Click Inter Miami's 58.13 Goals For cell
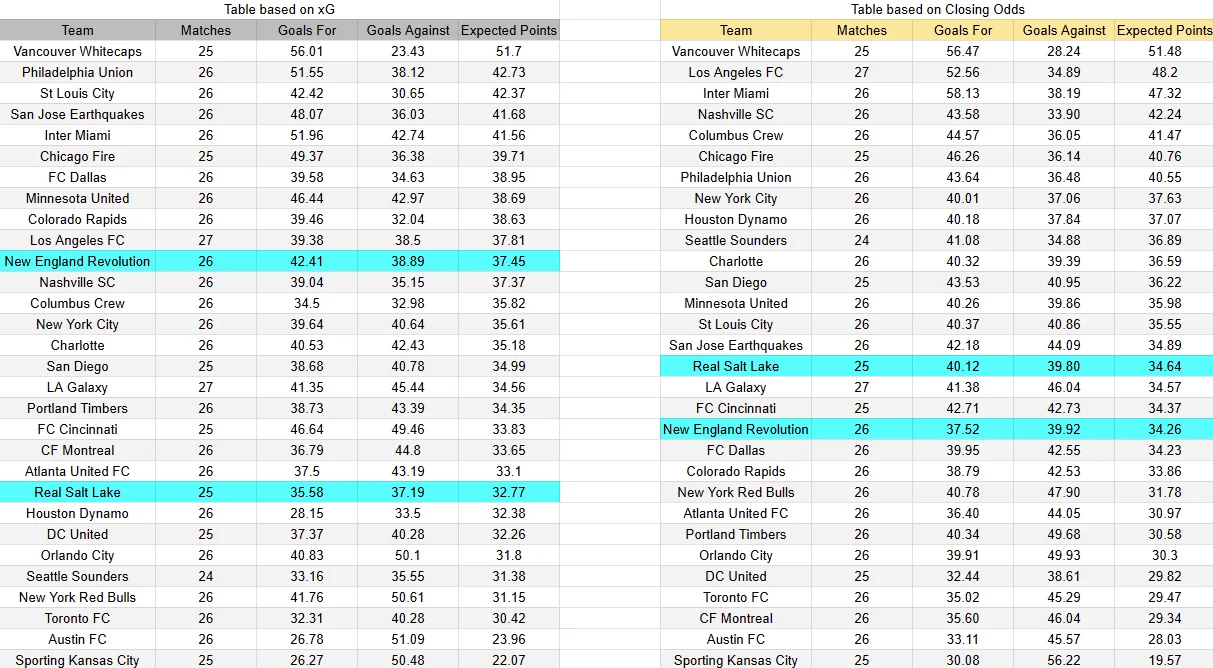 tap(964, 93)
